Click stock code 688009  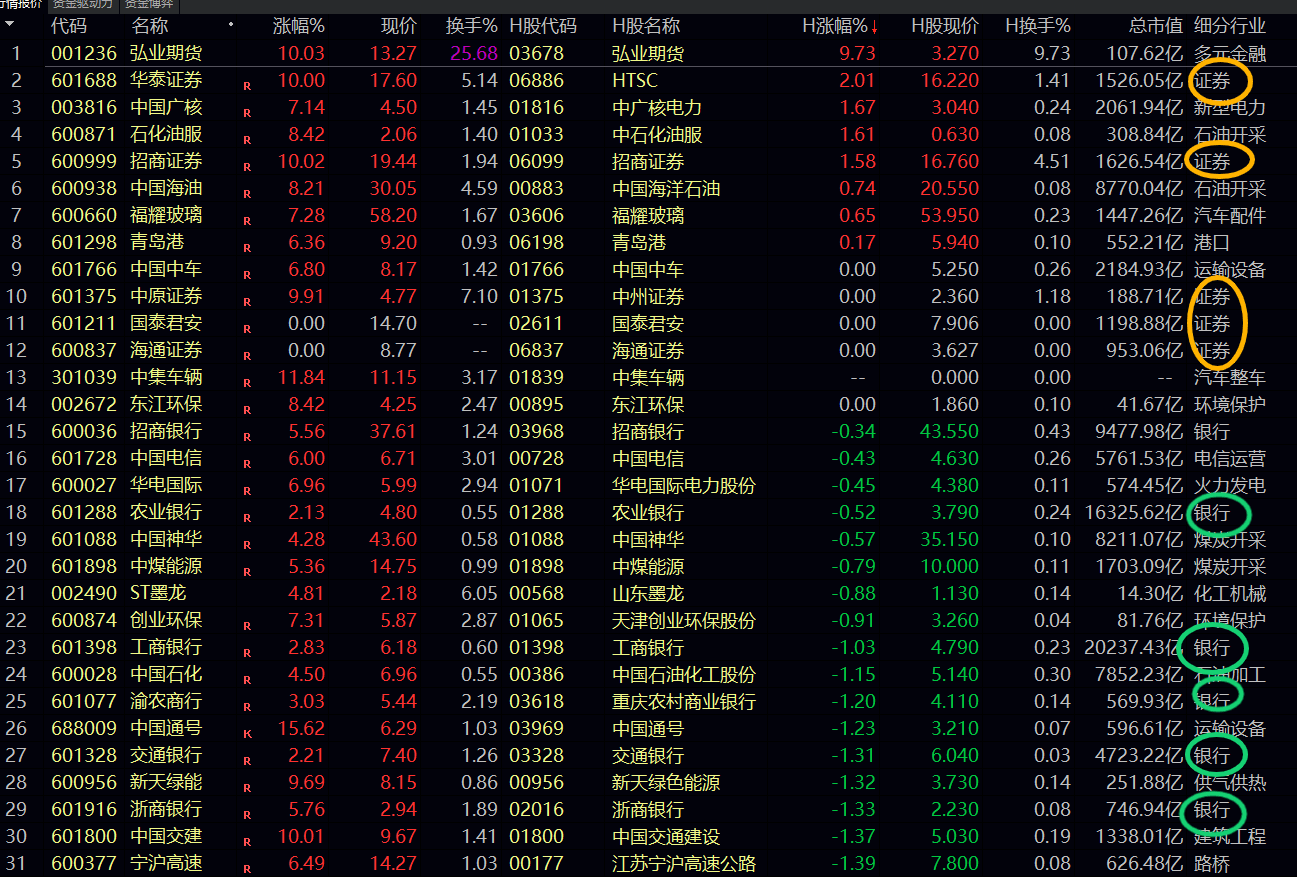pos(84,728)
